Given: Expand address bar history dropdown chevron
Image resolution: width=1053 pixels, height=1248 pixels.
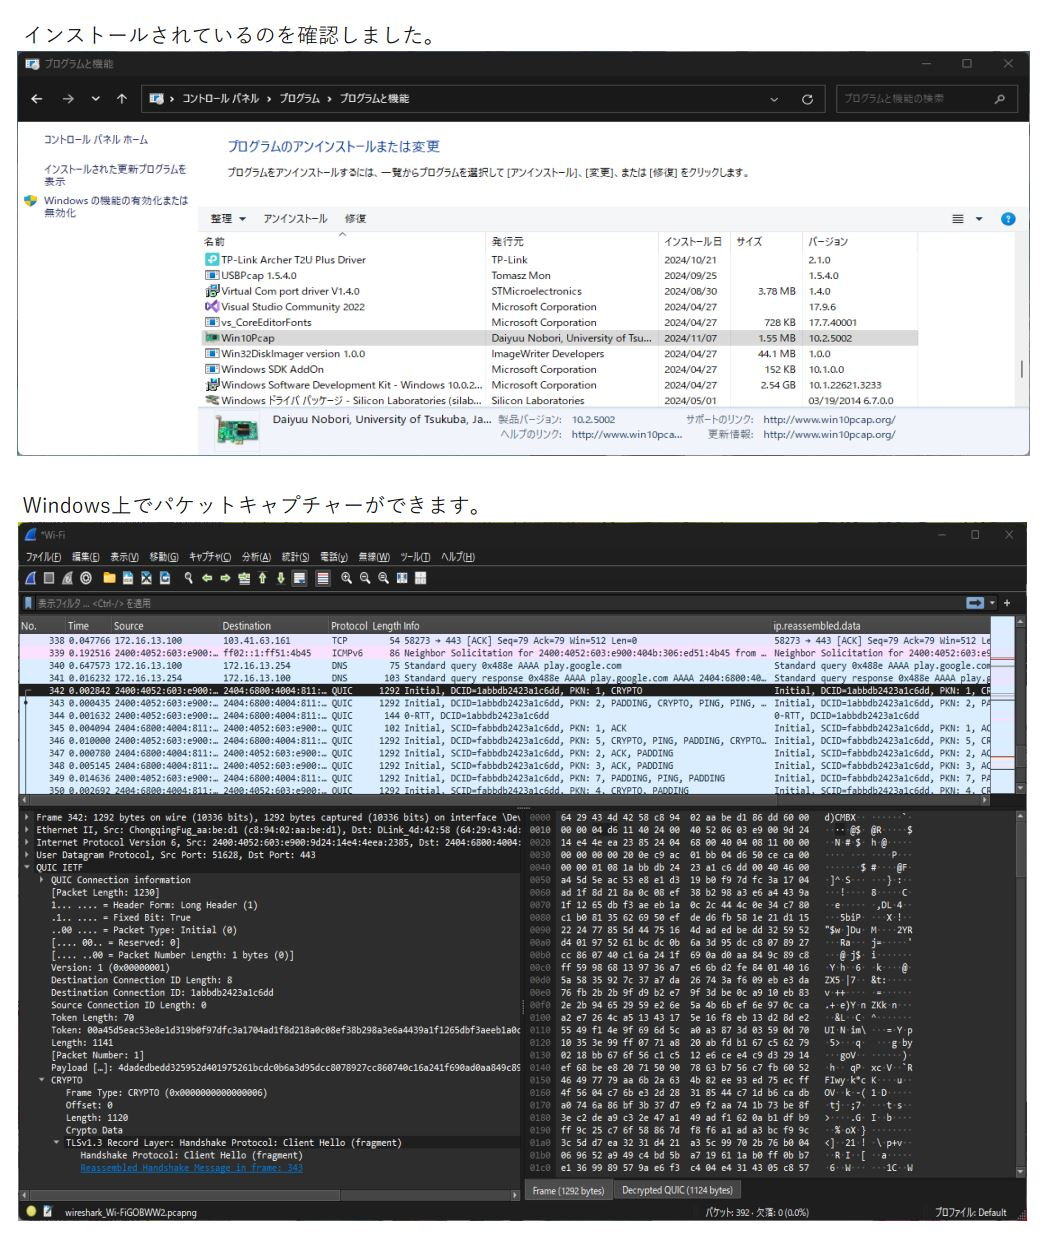Looking at the screenshot, I should (774, 99).
